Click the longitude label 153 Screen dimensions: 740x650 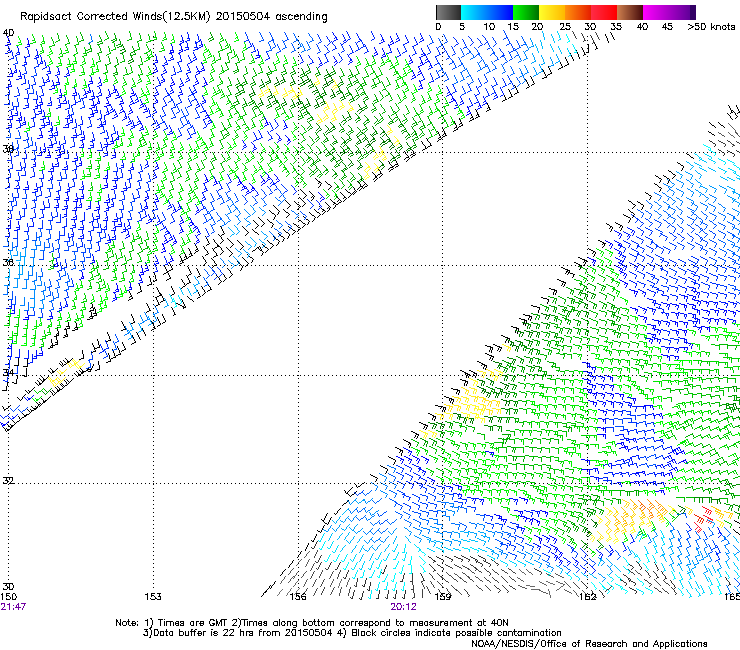pos(153,597)
